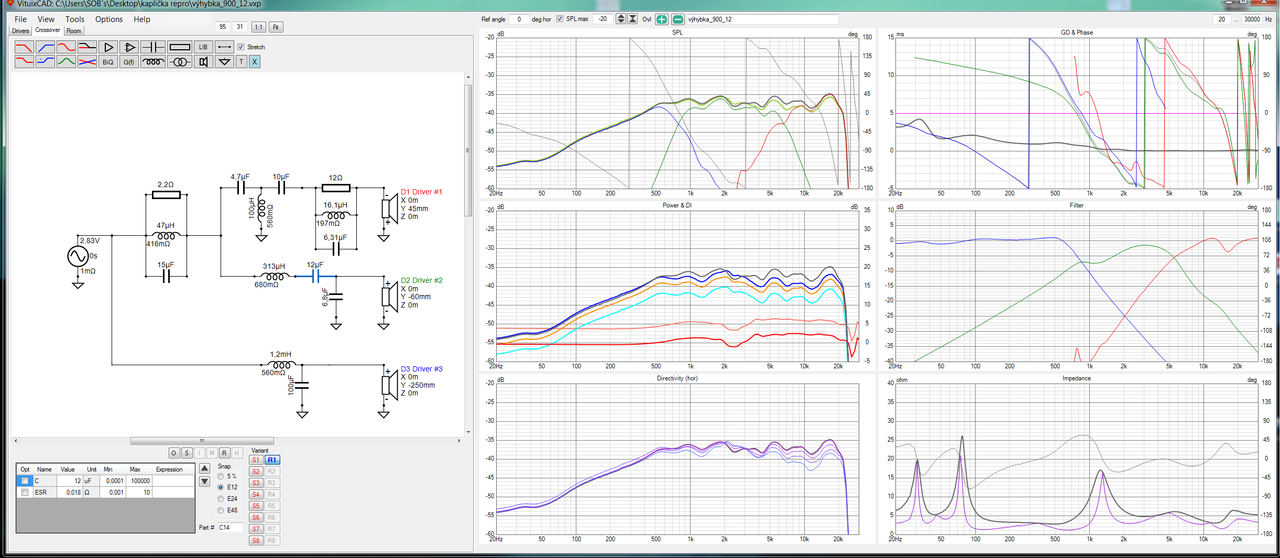
Task: Select the blue high-shelf filter icon in second row
Action: [45, 62]
